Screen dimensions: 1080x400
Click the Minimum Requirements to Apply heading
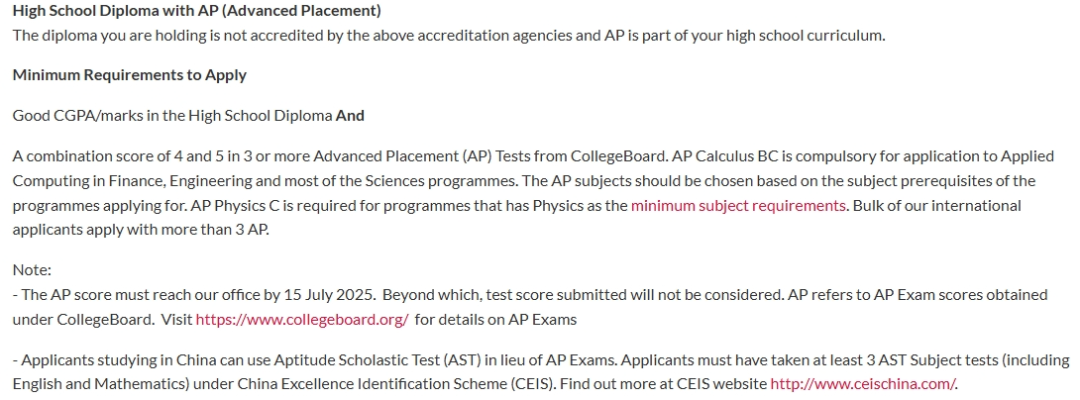tap(129, 75)
